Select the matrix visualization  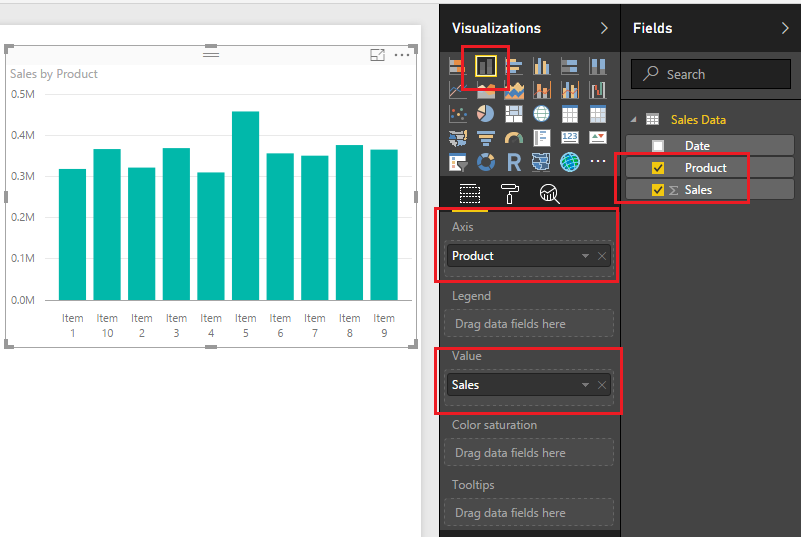click(598, 114)
